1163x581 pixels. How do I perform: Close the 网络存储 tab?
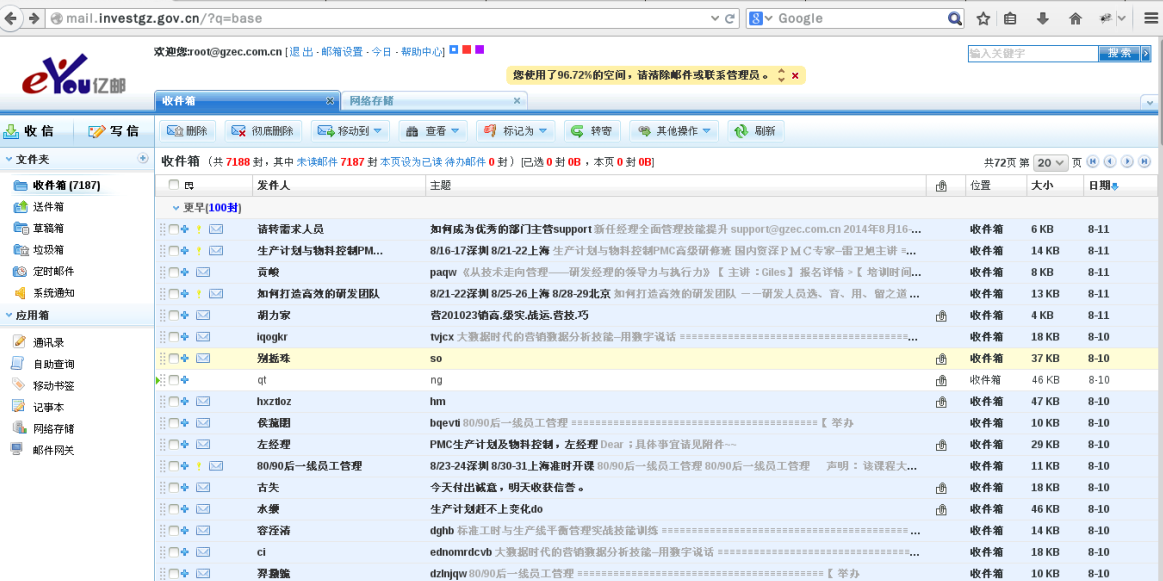coord(517,101)
